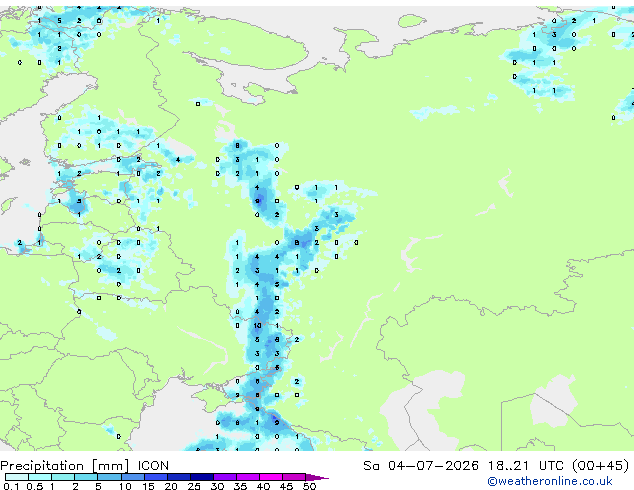Click the date 'Sa 04-07-2026'

tap(421, 466)
